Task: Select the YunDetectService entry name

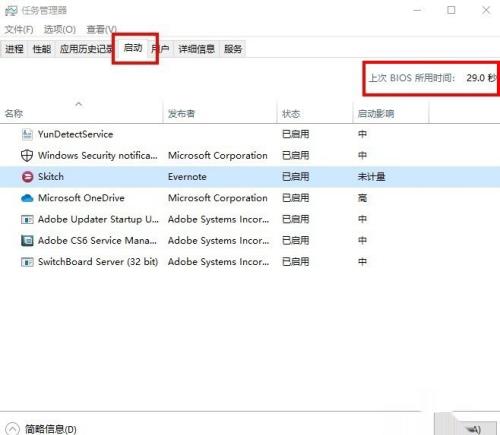Action: 75,134
